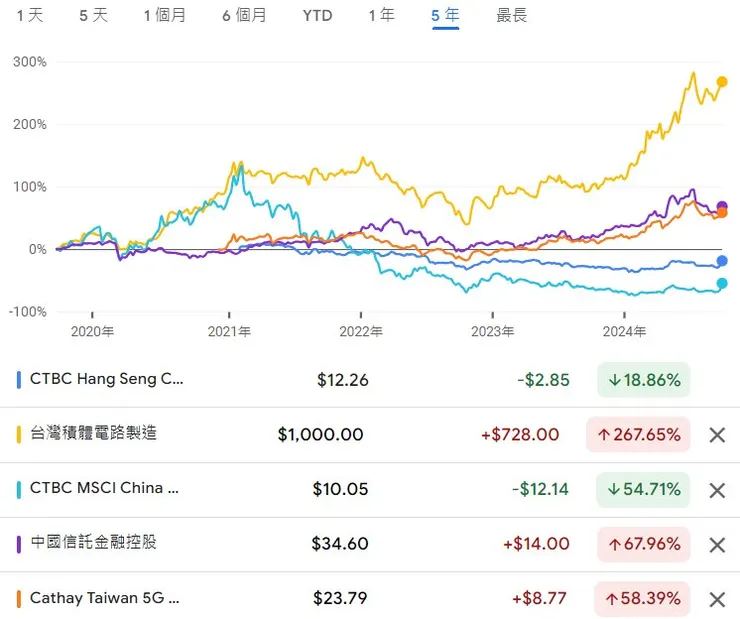740x619 pixels.
Task: Click the orange endpoint dot on the chart
Action: tap(722, 214)
